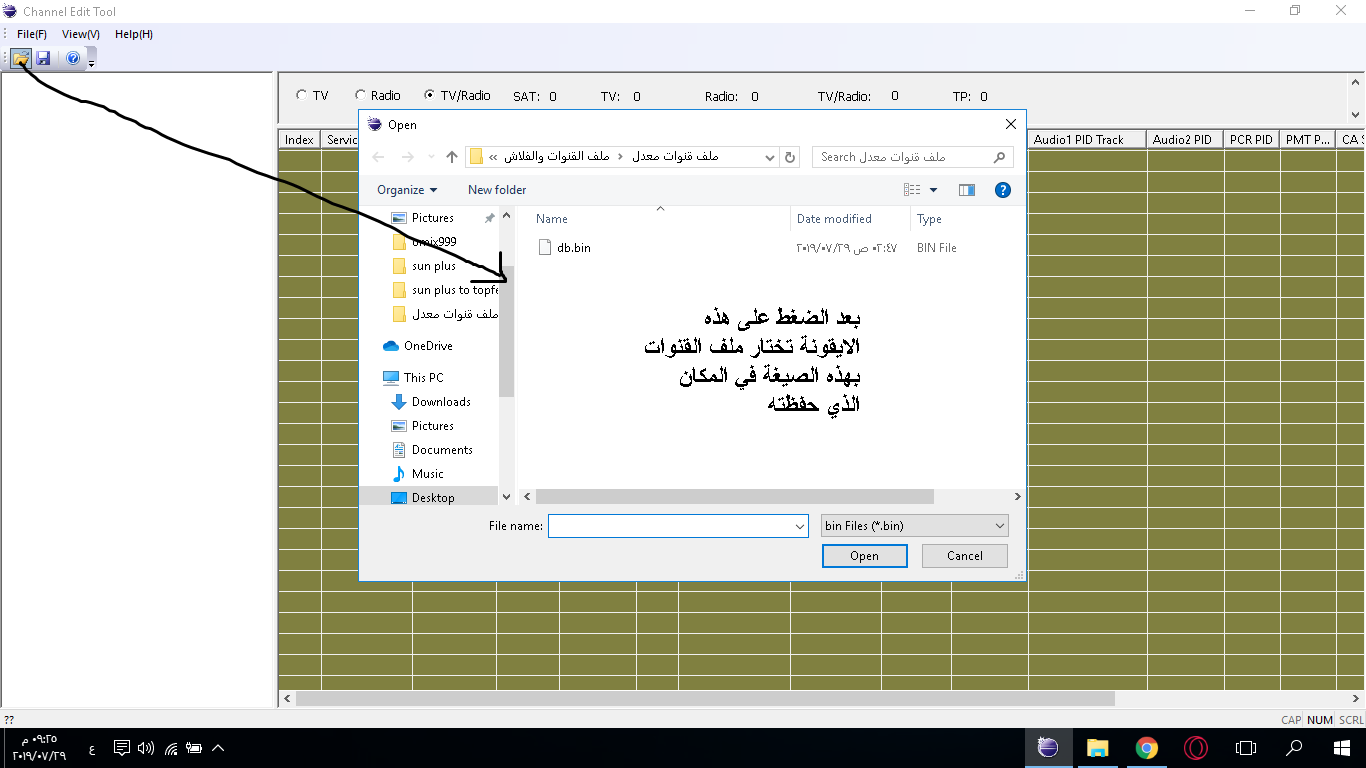Click the volume icon in system tray
The height and width of the screenshot is (768, 1366).
(146, 747)
